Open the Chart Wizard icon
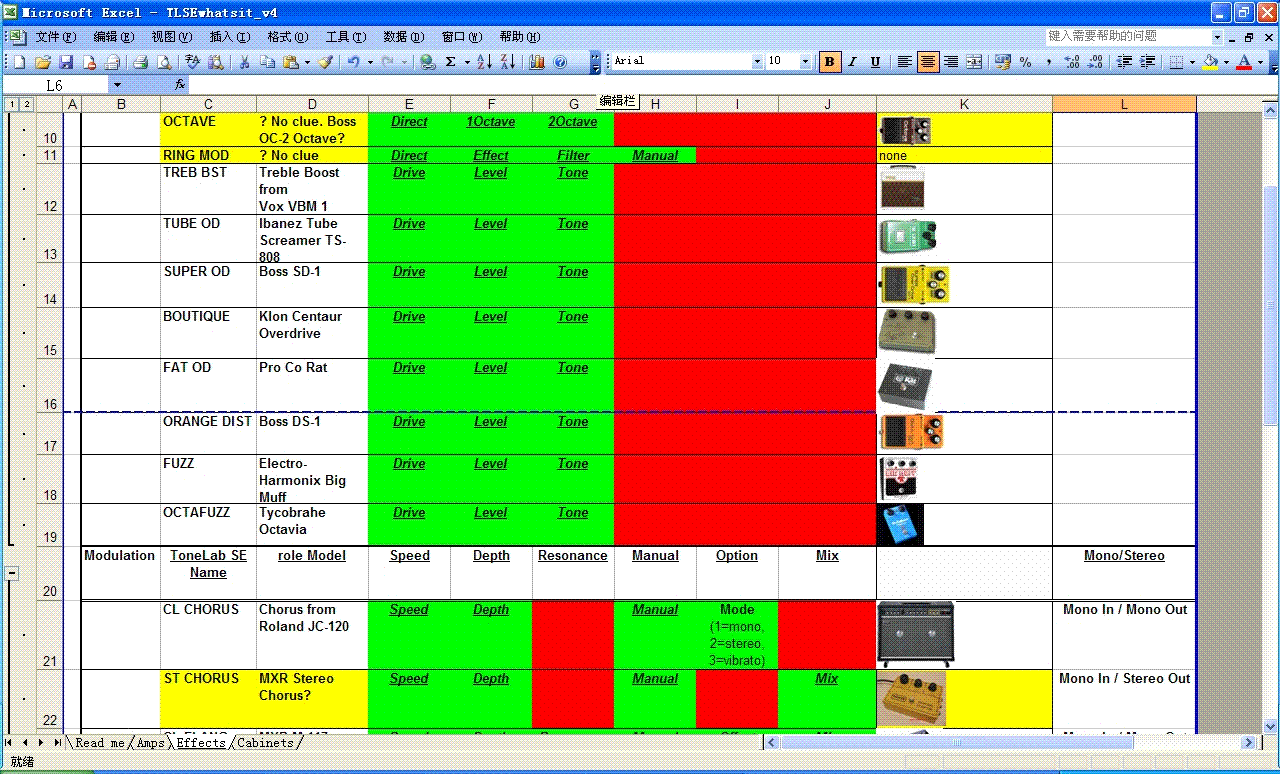The width and height of the screenshot is (1280, 774). pos(537,62)
